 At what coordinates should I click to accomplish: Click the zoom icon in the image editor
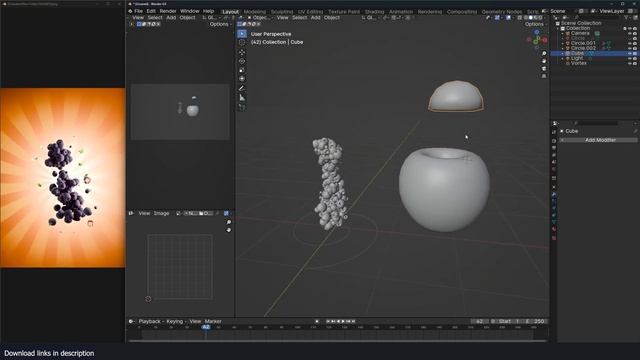pyautogui.click(x=229, y=222)
